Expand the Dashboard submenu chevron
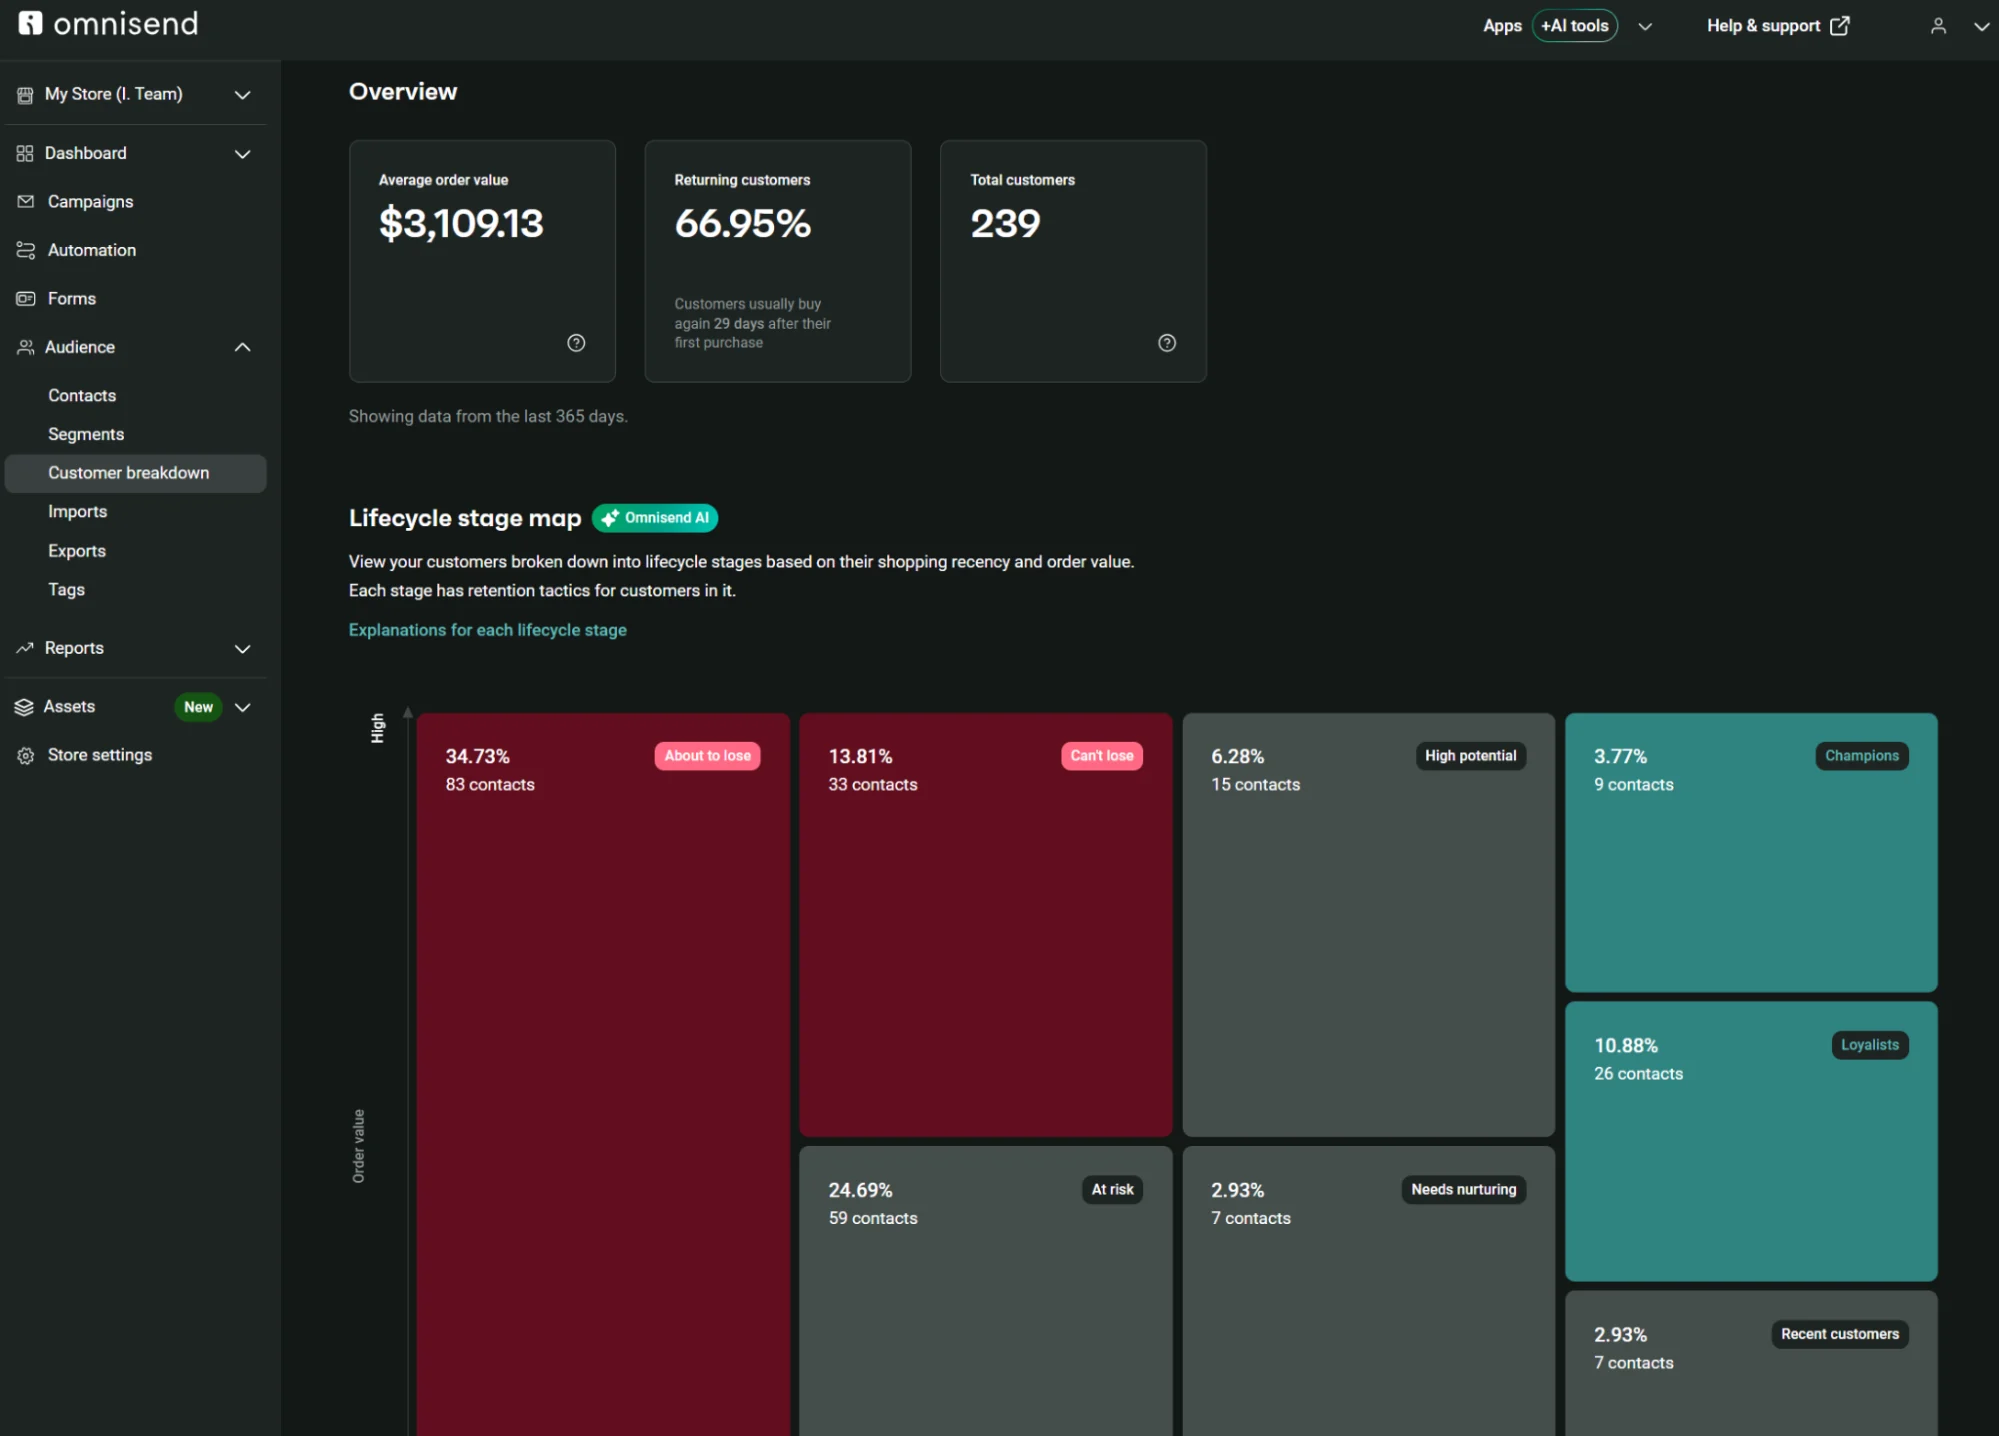Screen dimensions: 1999x1436 [242, 154]
